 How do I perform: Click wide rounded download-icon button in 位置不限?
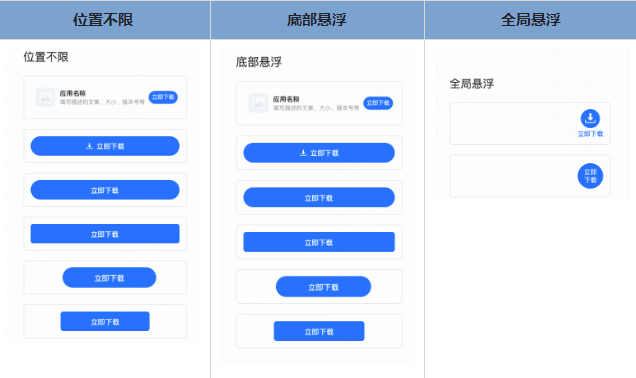point(105,146)
